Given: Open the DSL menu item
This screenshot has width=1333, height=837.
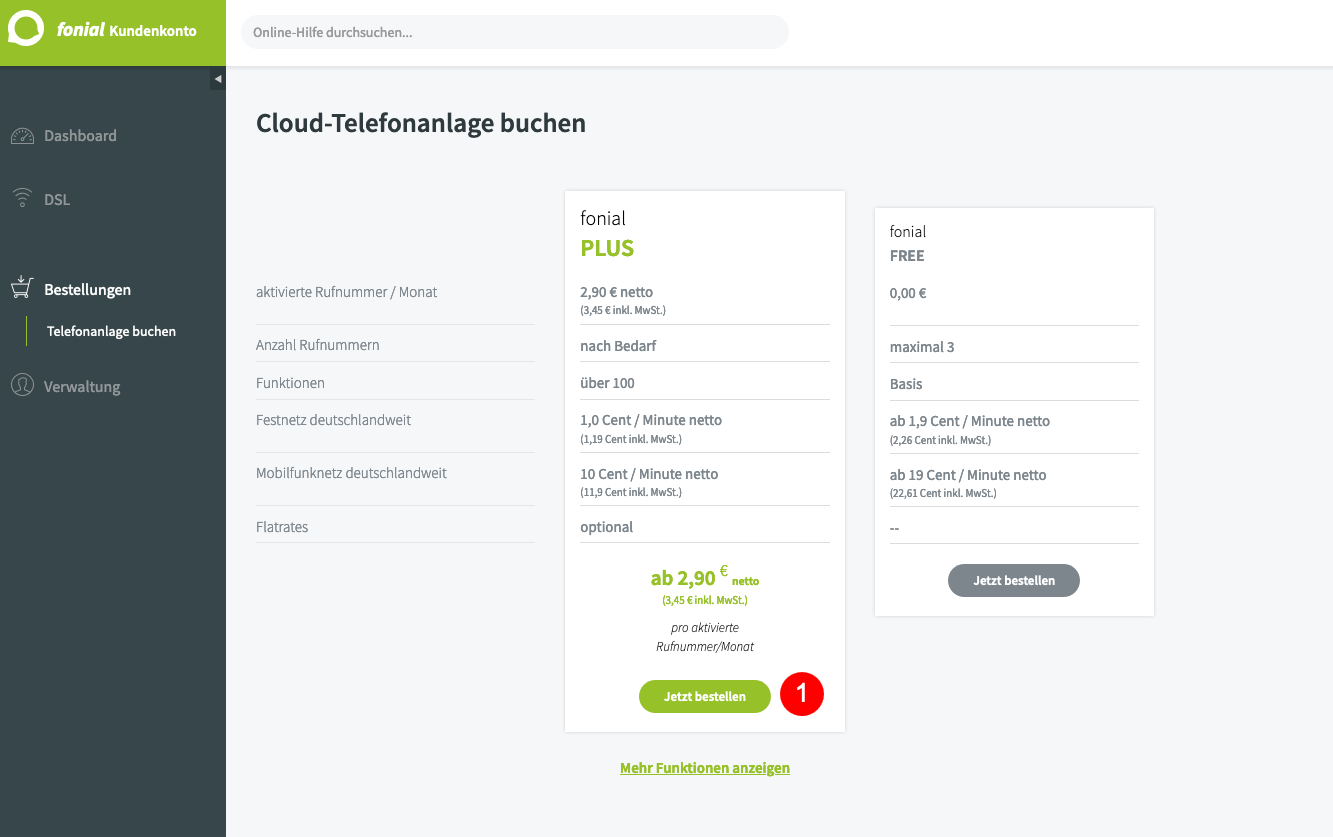Looking at the screenshot, I should click(57, 199).
